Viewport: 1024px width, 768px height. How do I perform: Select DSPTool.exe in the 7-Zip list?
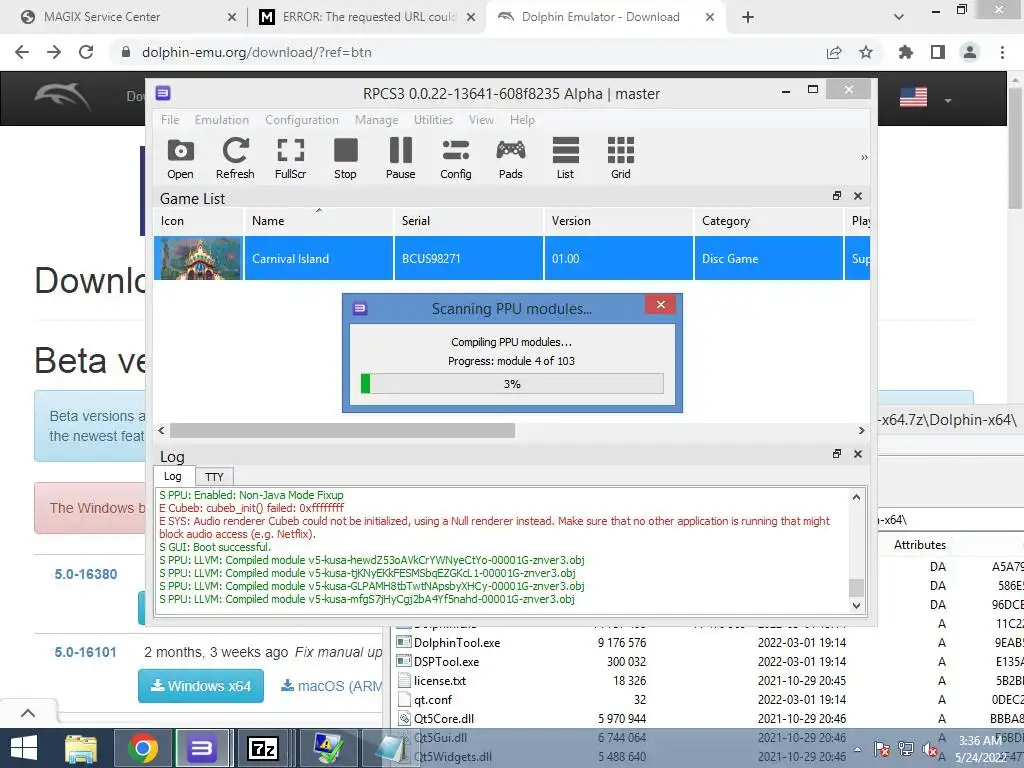(x=447, y=662)
